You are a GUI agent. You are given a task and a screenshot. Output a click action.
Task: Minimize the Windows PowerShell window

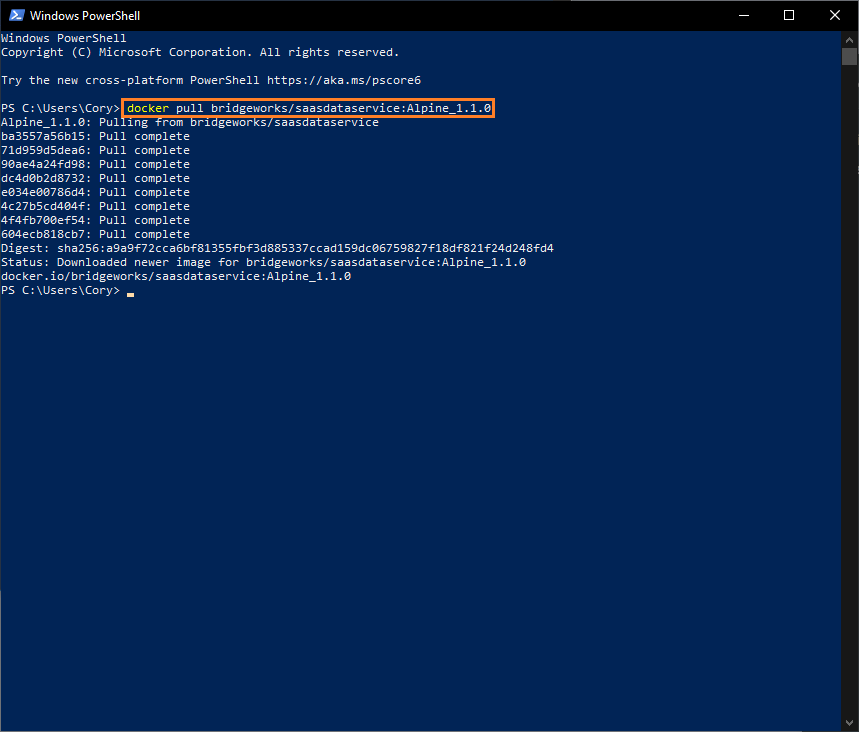coord(743,15)
